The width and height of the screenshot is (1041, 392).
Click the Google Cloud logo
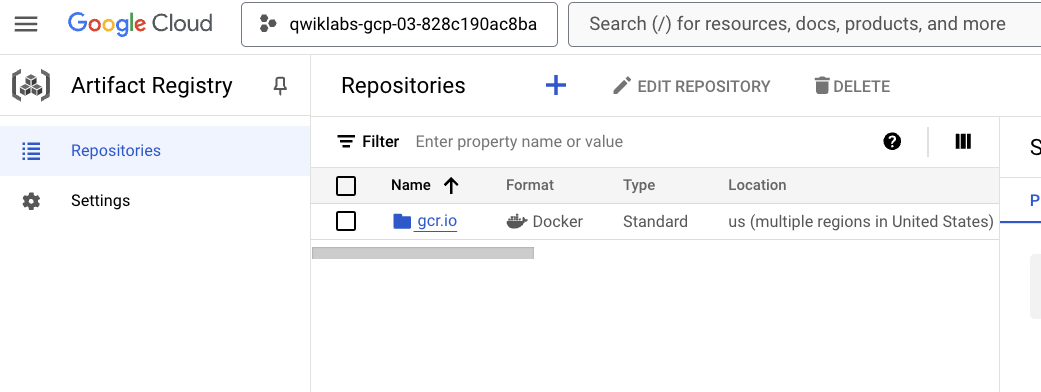(x=140, y=24)
